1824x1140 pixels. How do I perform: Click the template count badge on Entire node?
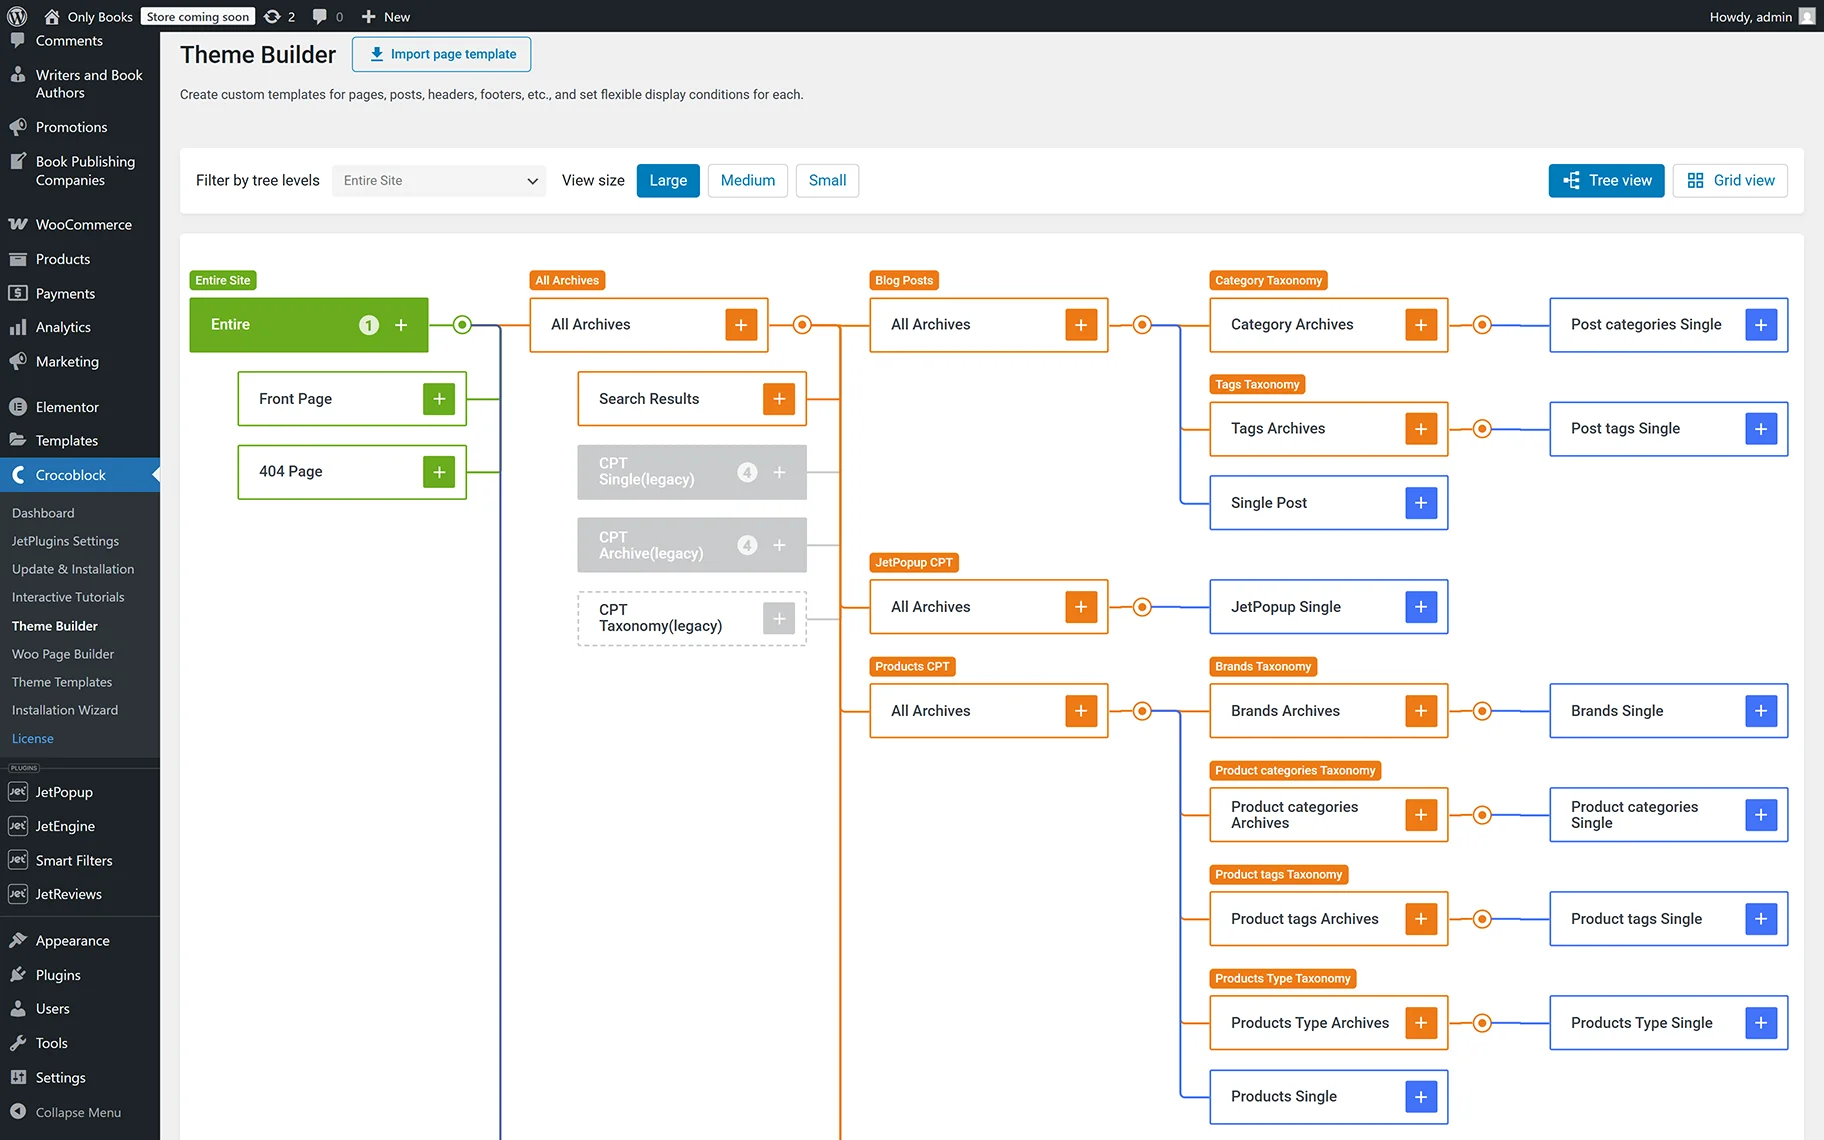[369, 325]
